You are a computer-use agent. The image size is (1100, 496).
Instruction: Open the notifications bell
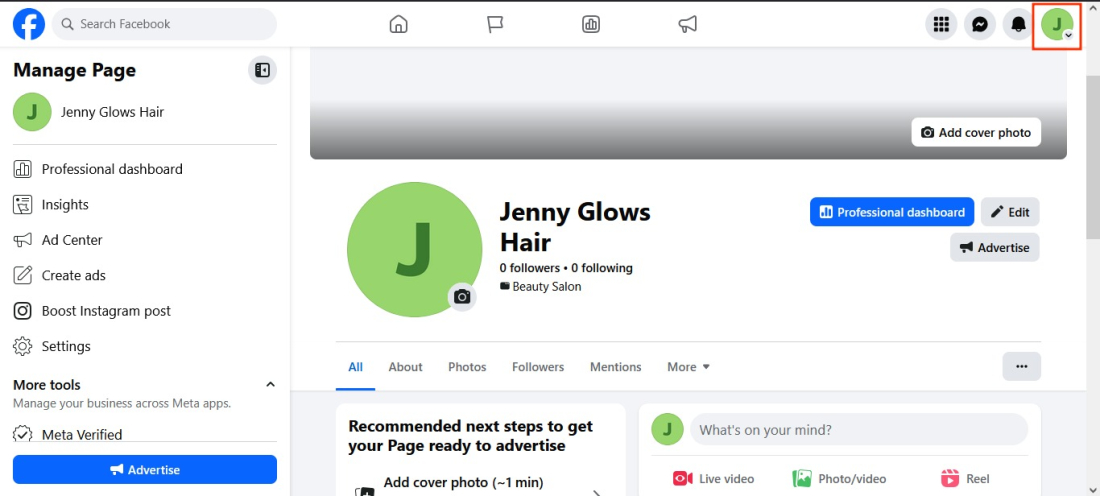(x=1018, y=24)
